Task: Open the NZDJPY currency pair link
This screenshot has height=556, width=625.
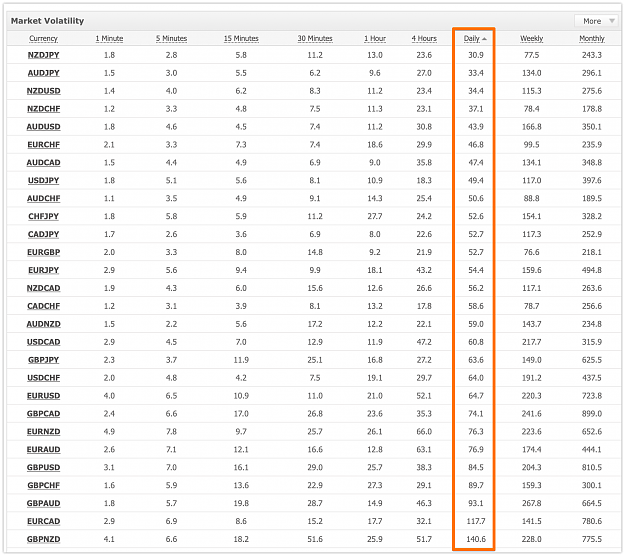Action: click(x=43, y=55)
